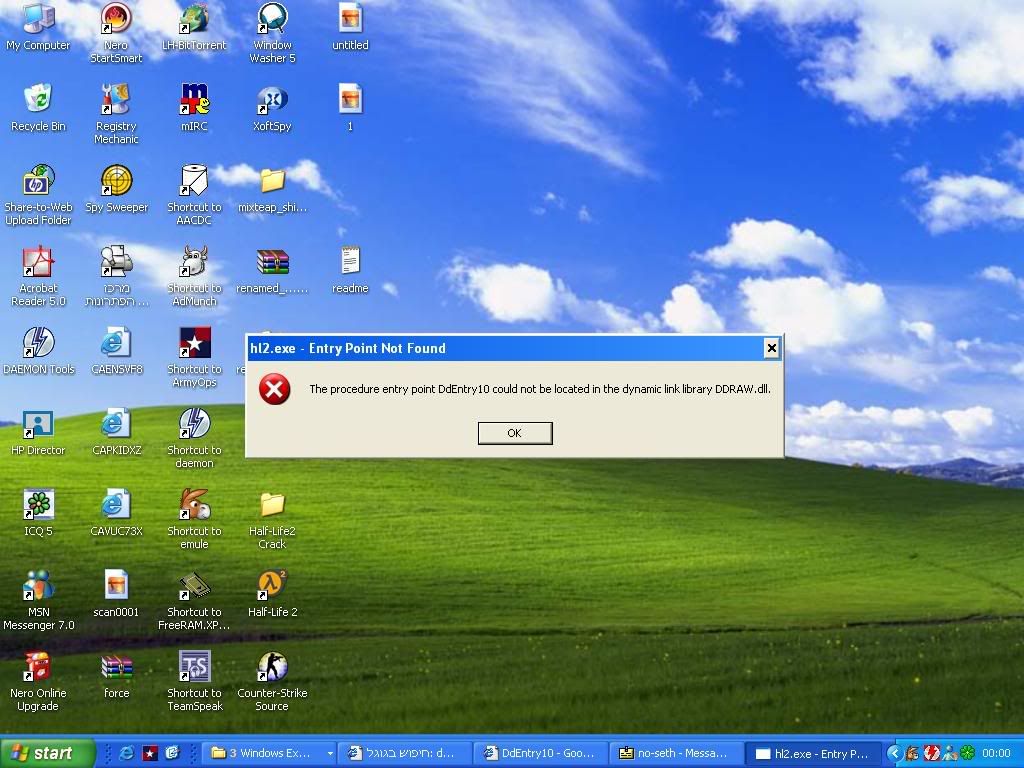Viewport: 1024px width, 768px height.
Task: Select the CAENSVF8 Internet Explorer file
Action: tap(116, 351)
